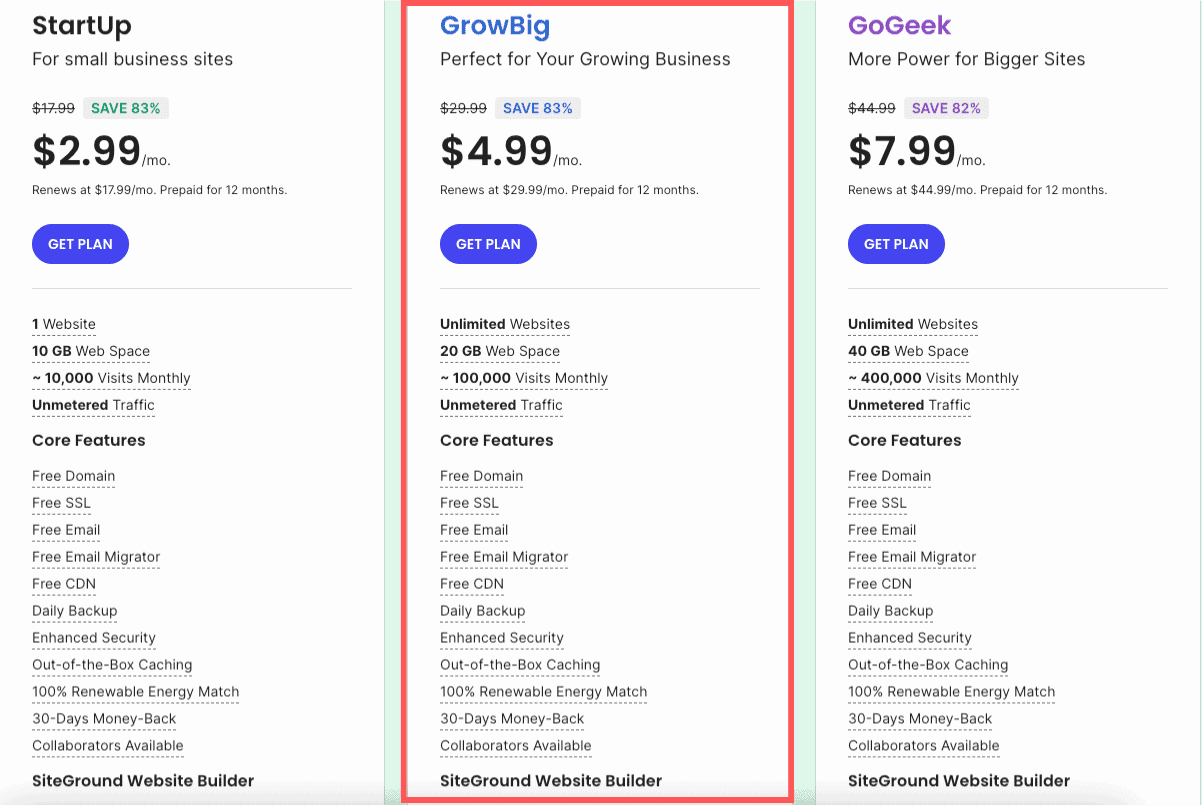
Task: Click ~ 10,000 Visits Monthly in StartUp
Action: pos(111,378)
